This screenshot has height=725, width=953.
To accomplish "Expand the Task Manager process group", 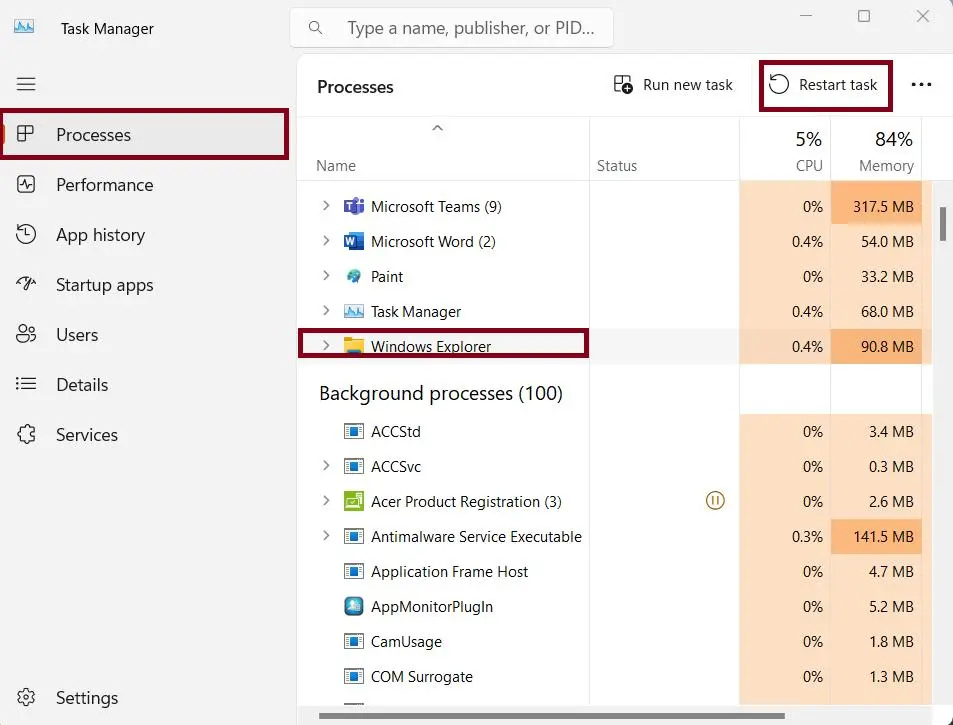I will click(x=326, y=311).
